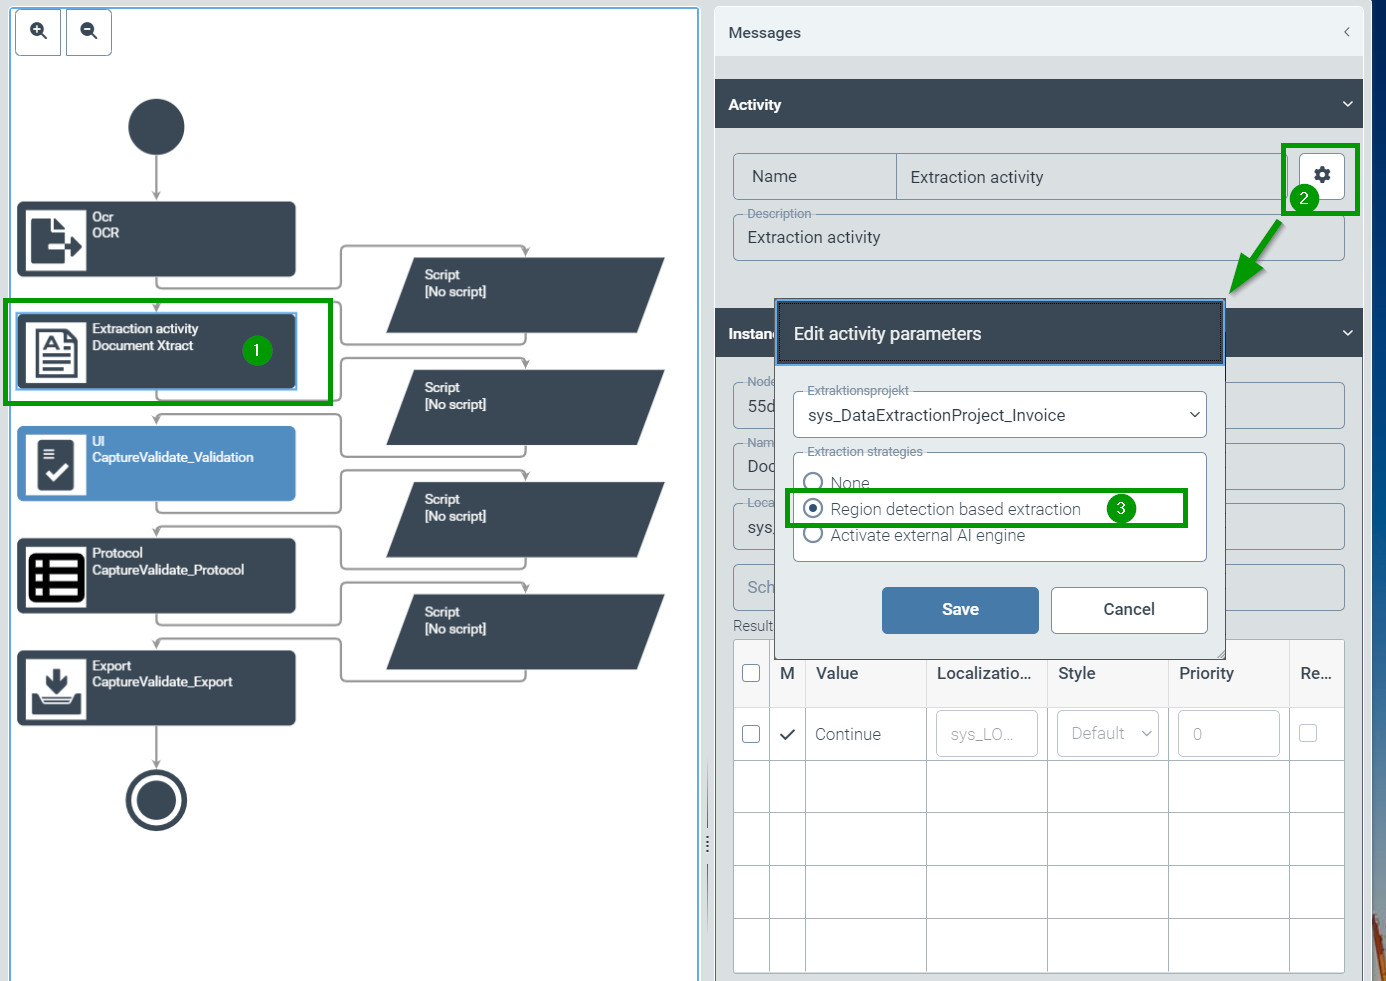Tick the Continue row checkbox
The image size is (1386, 981).
click(751, 734)
